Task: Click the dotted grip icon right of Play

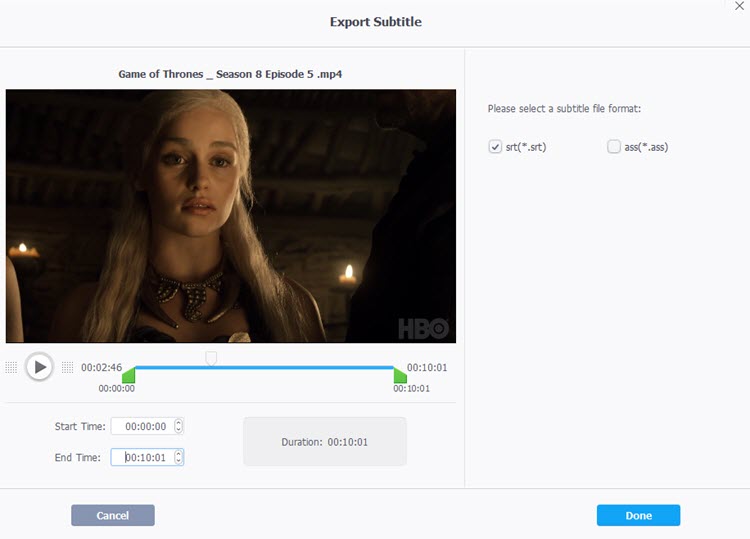Action: pyautogui.click(x=67, y=367)
